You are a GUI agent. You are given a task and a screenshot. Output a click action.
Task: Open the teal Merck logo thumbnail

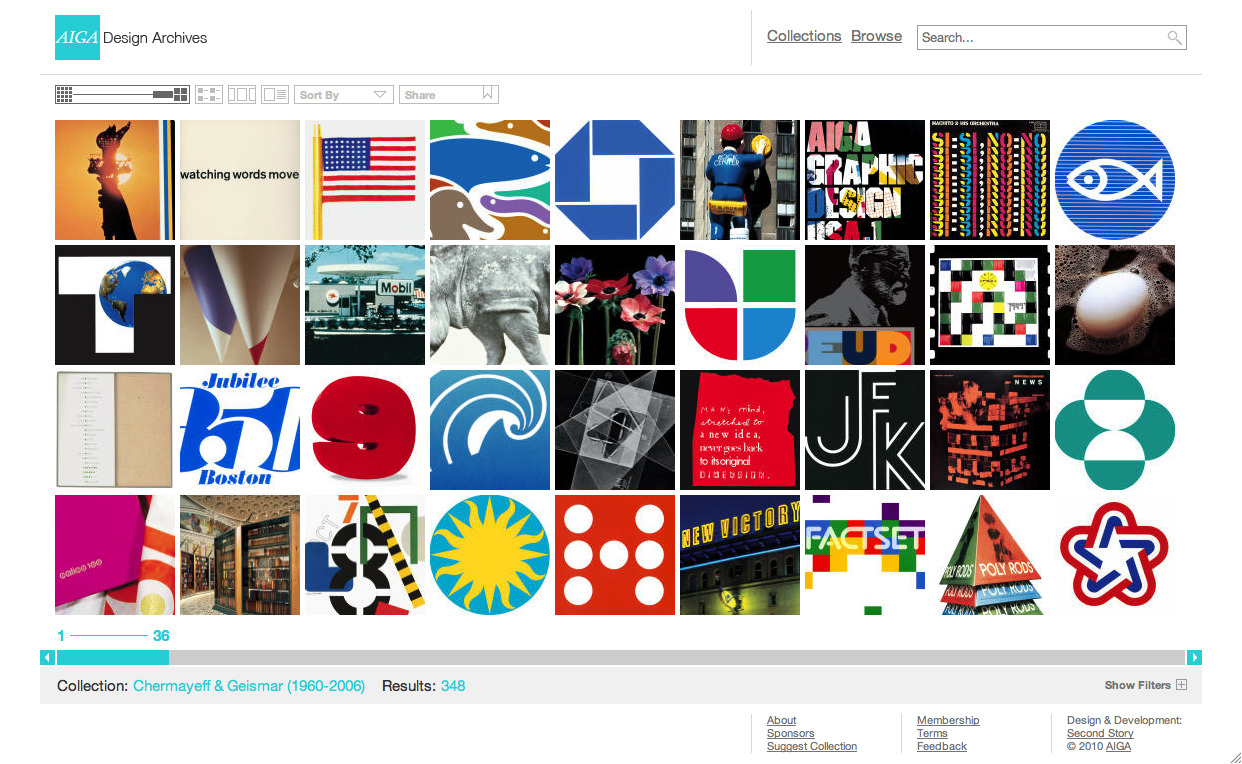pyautogui.click(x=1115, y=430)
